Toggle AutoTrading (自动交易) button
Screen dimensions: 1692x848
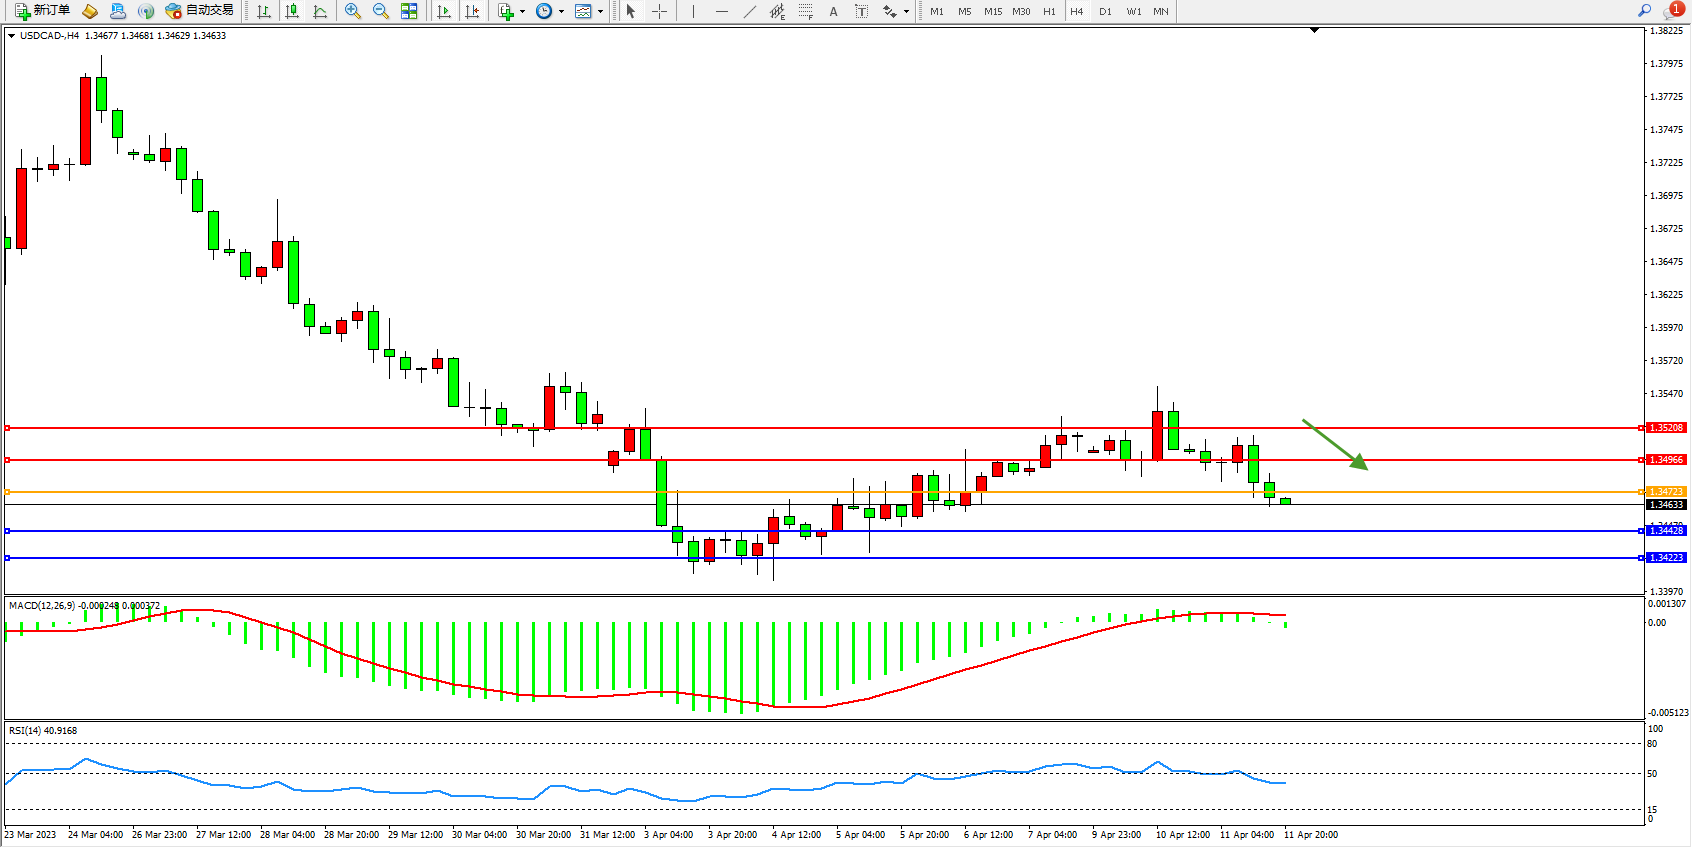pyautogui.click(x=199, y=11)
